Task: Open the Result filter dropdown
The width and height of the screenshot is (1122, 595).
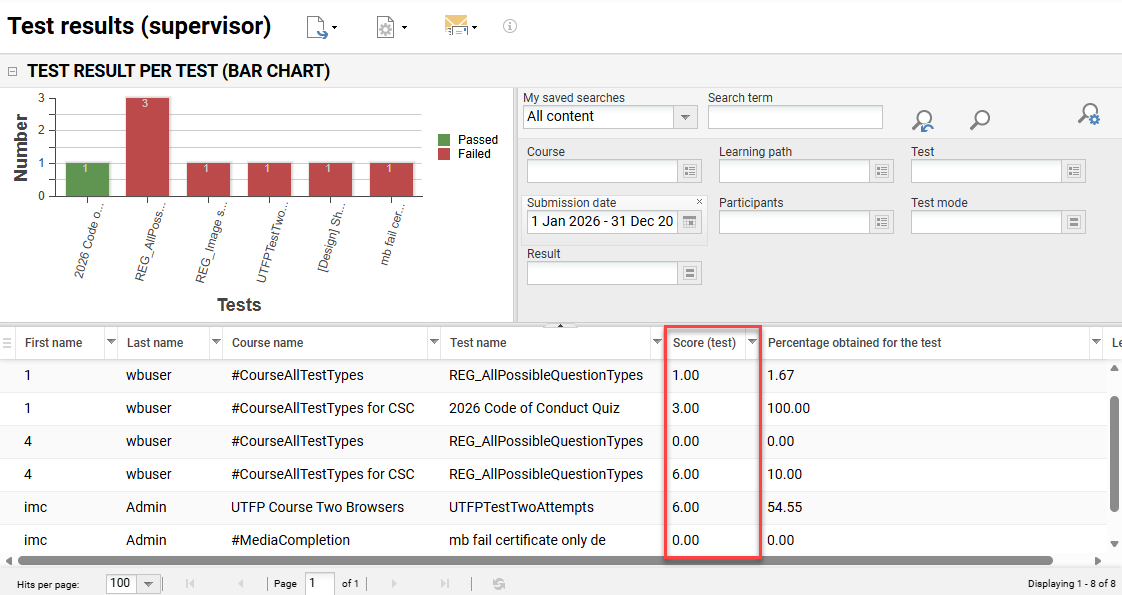Action: click(x=690, y=272)
